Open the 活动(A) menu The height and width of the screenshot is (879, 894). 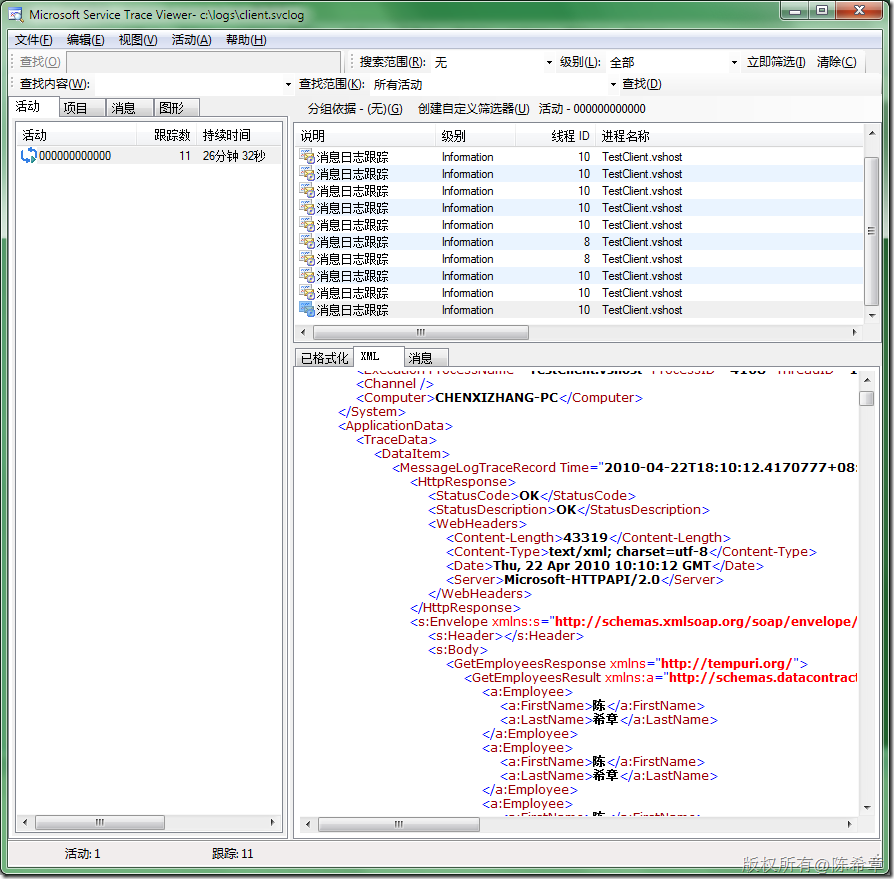192,40
